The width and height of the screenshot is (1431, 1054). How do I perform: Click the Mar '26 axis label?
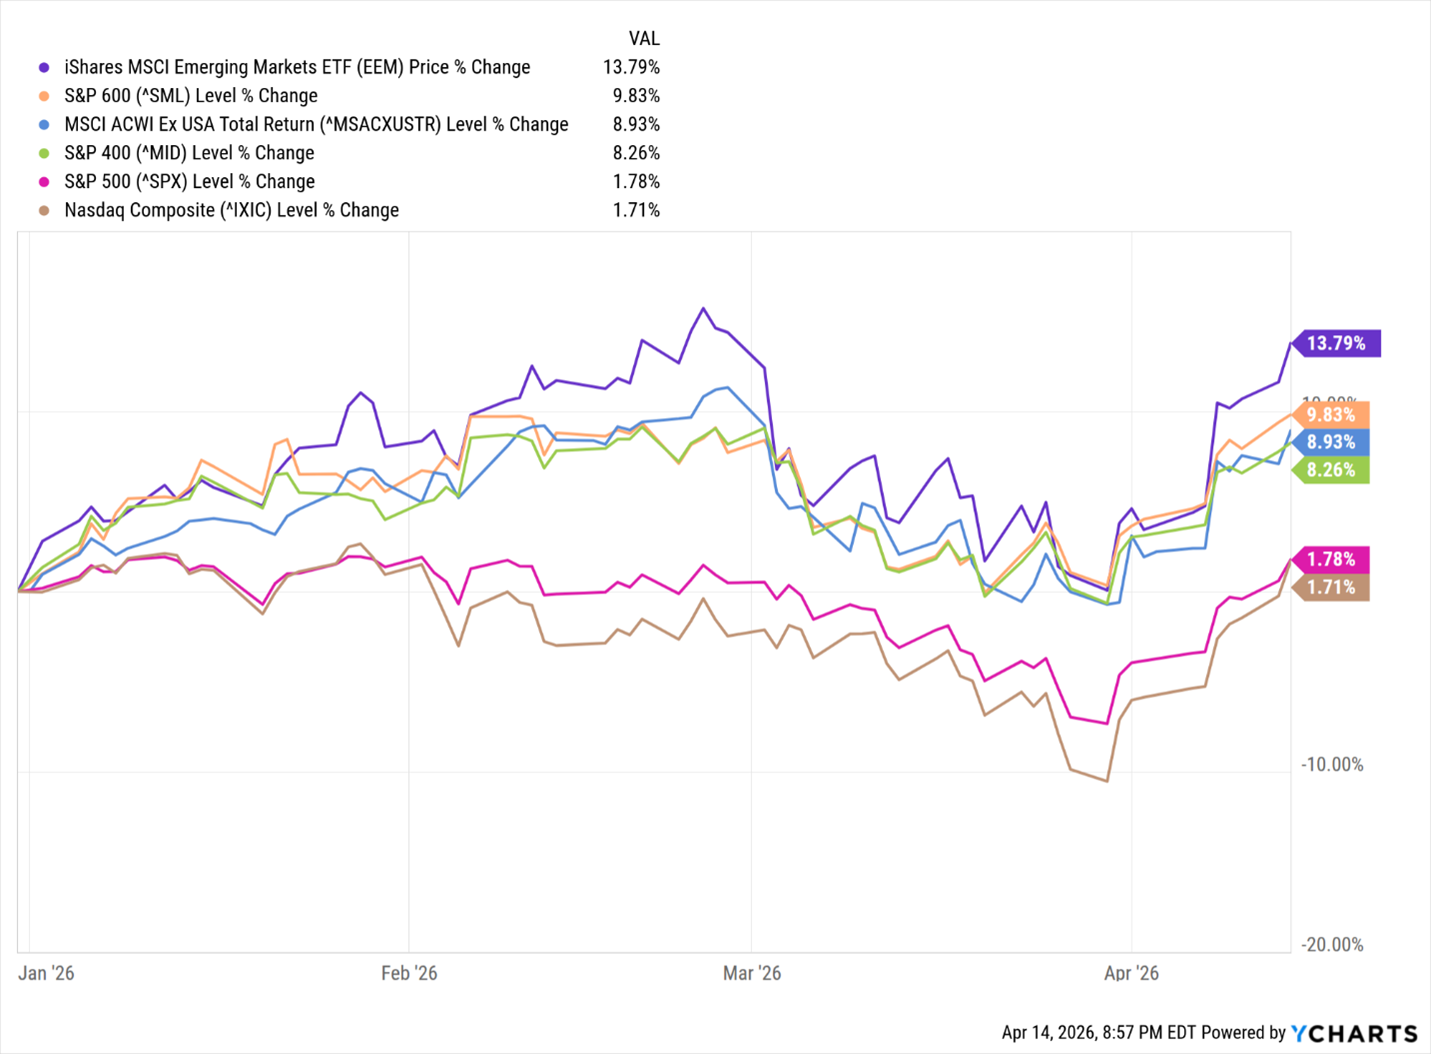(x=752, y=973)
